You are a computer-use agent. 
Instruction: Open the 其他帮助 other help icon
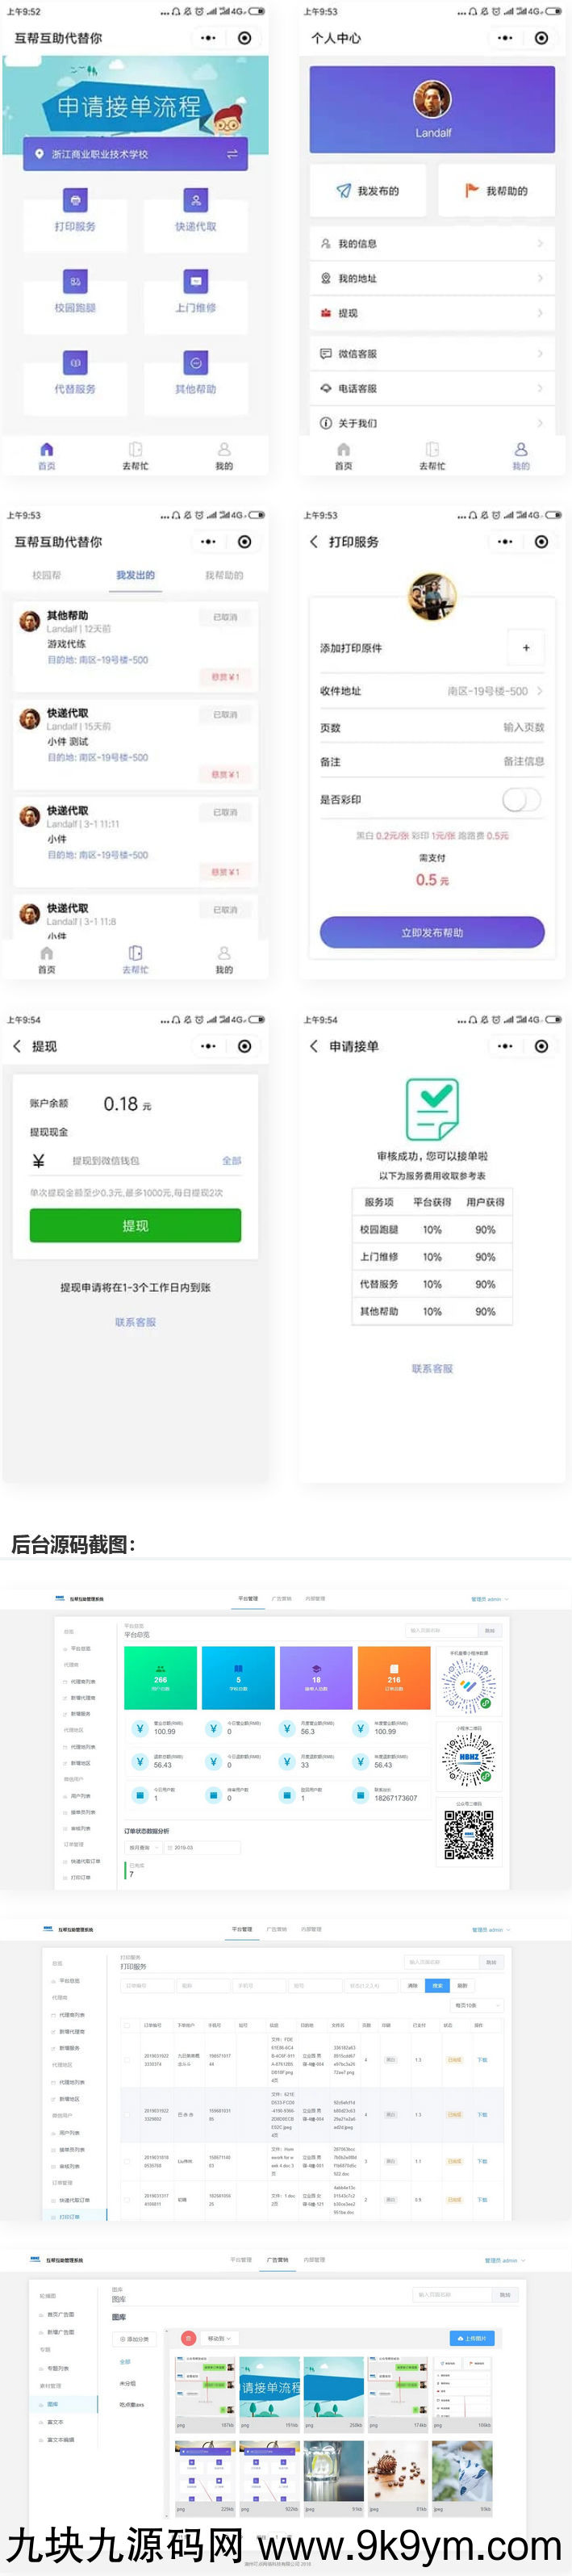pyautogui.click(x=196, y=363)
